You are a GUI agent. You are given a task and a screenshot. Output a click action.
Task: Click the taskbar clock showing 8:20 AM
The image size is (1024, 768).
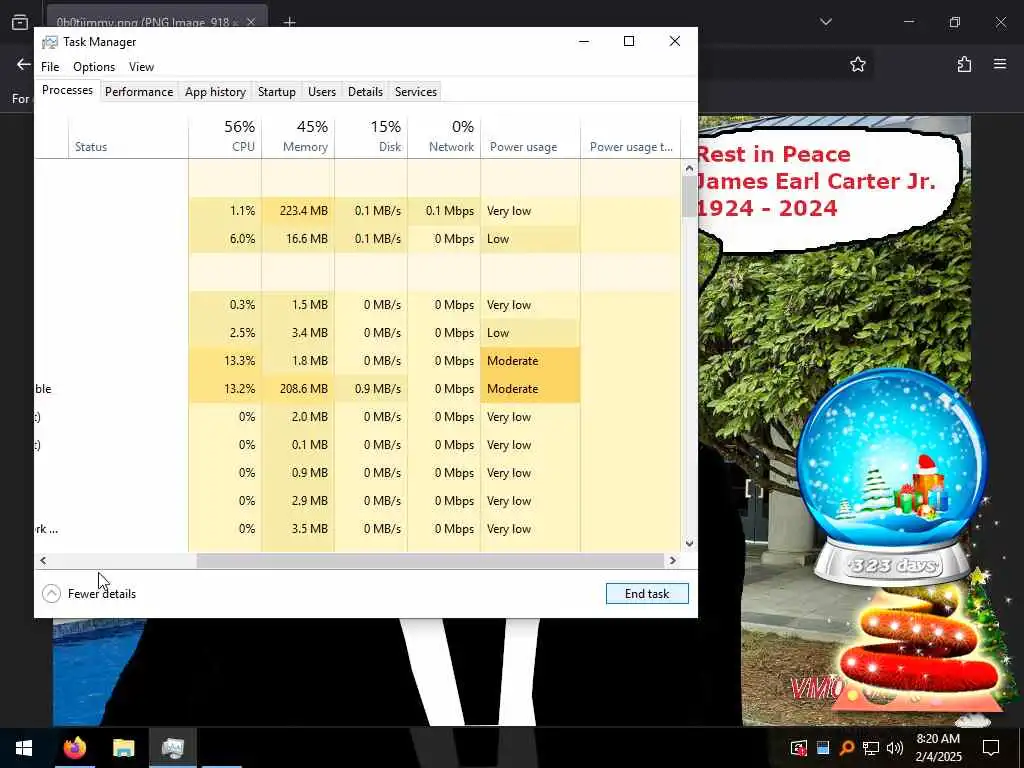938,748
